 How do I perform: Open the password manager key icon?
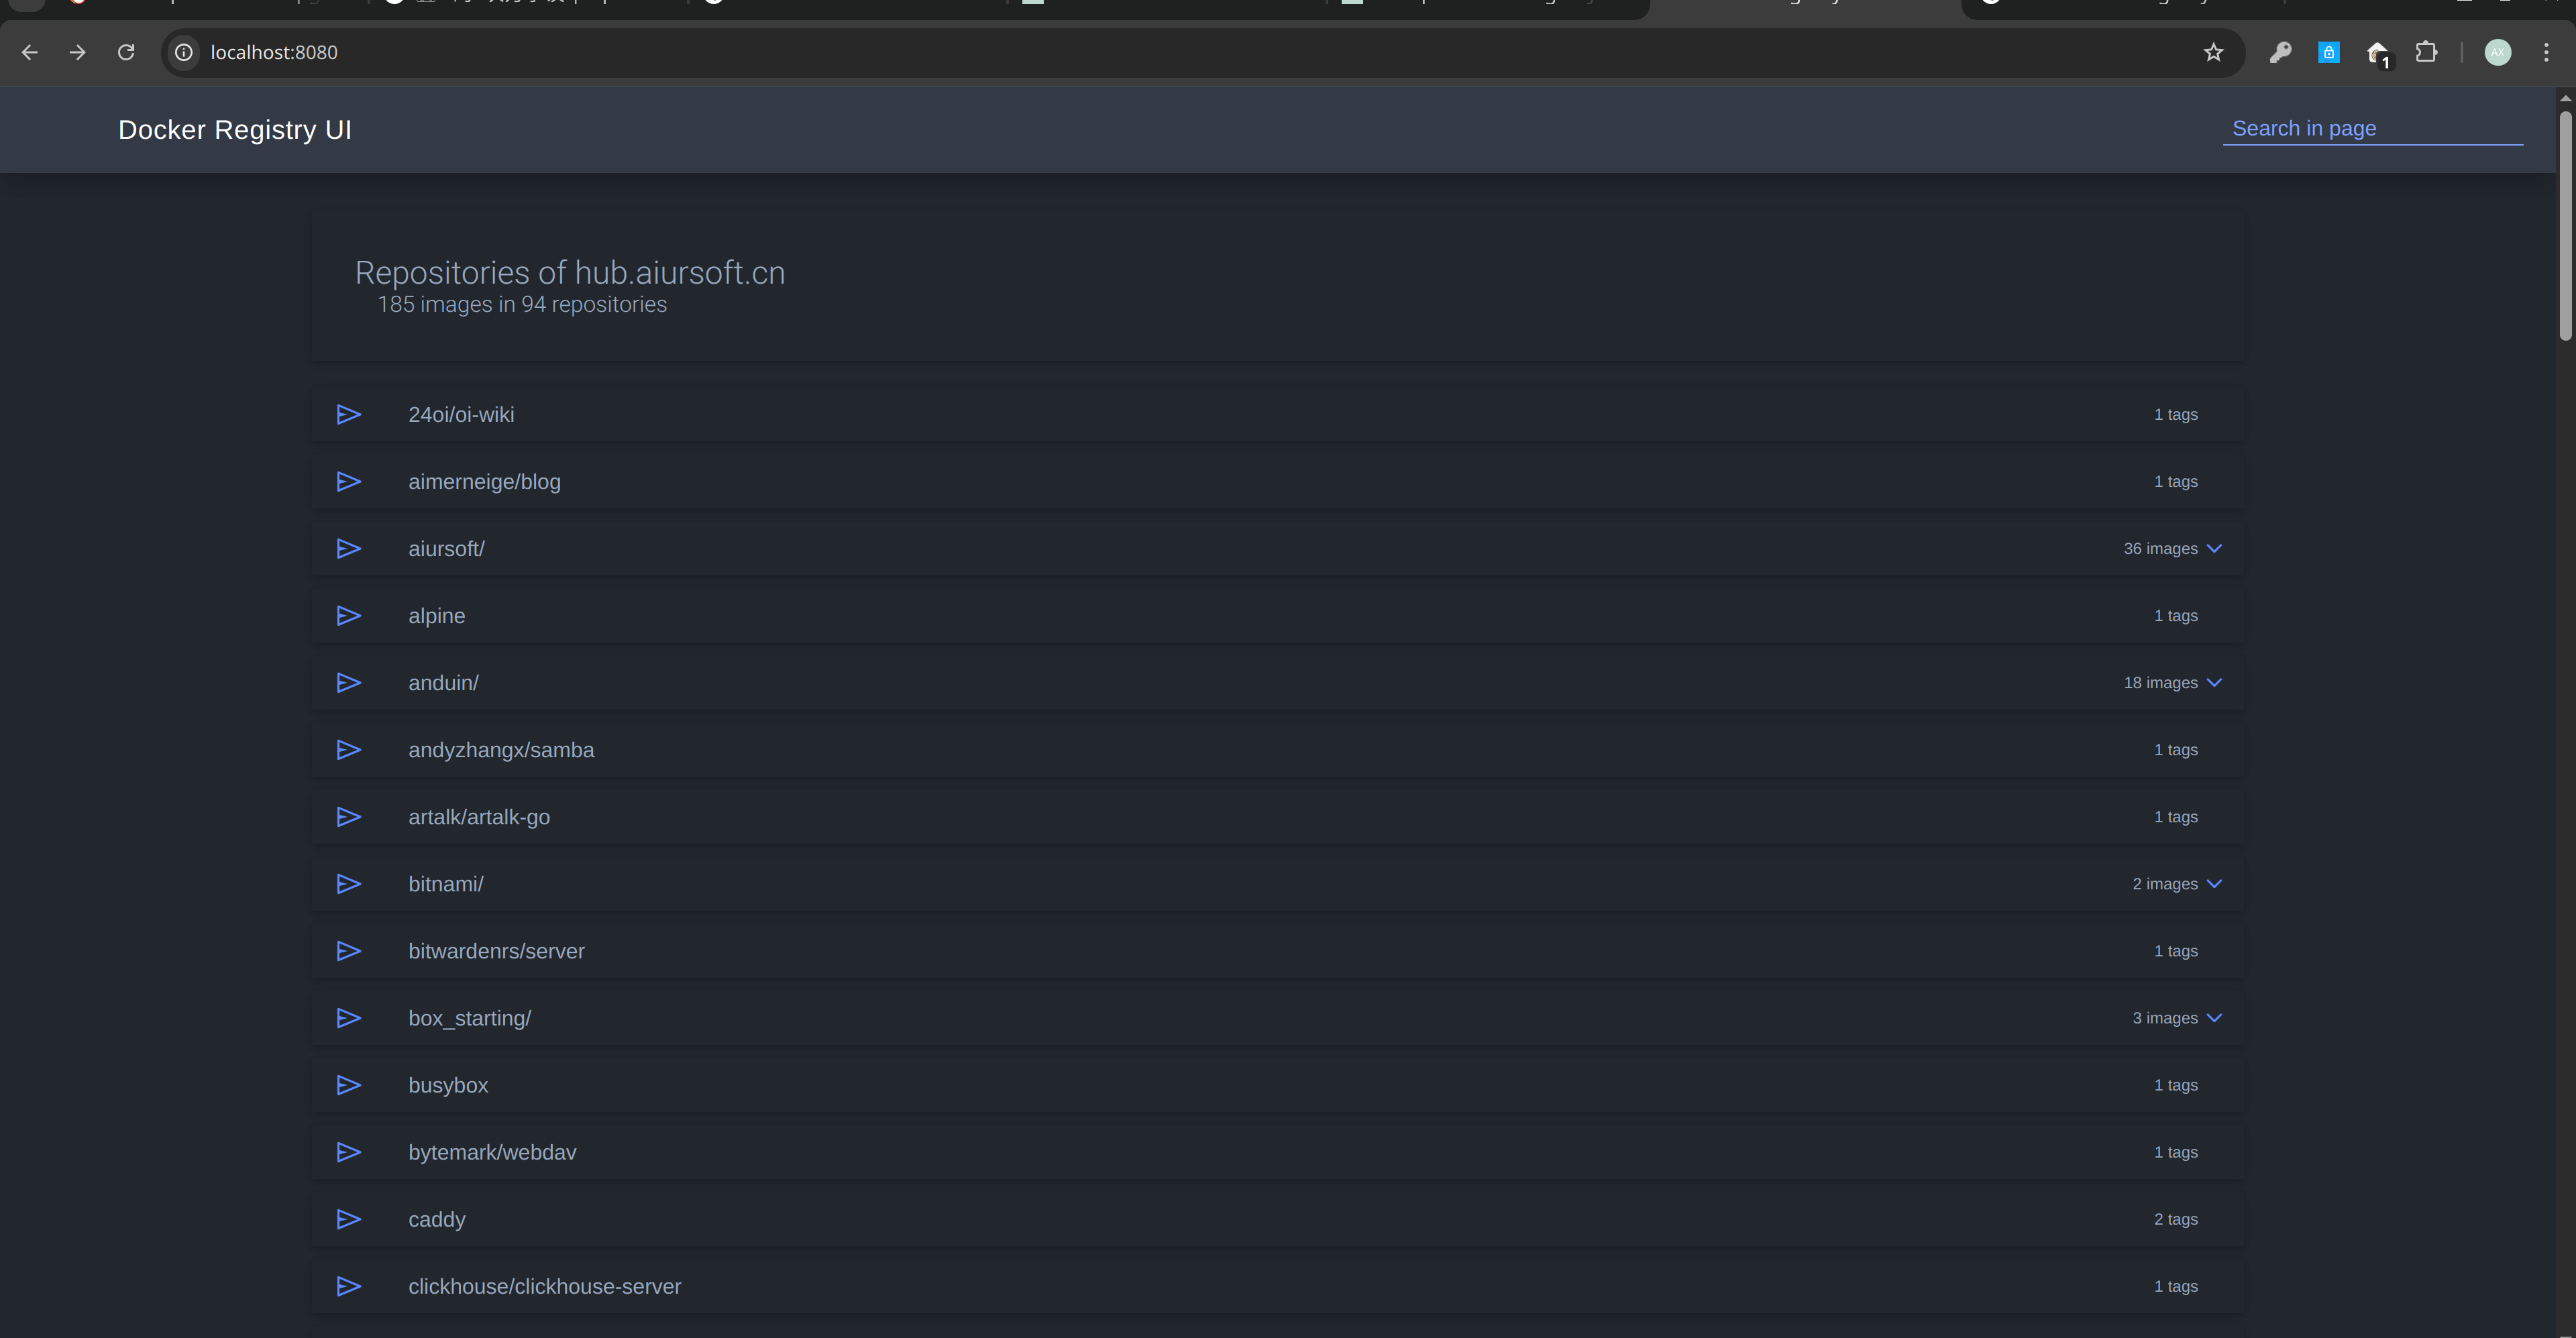[x=2280, y=52]
